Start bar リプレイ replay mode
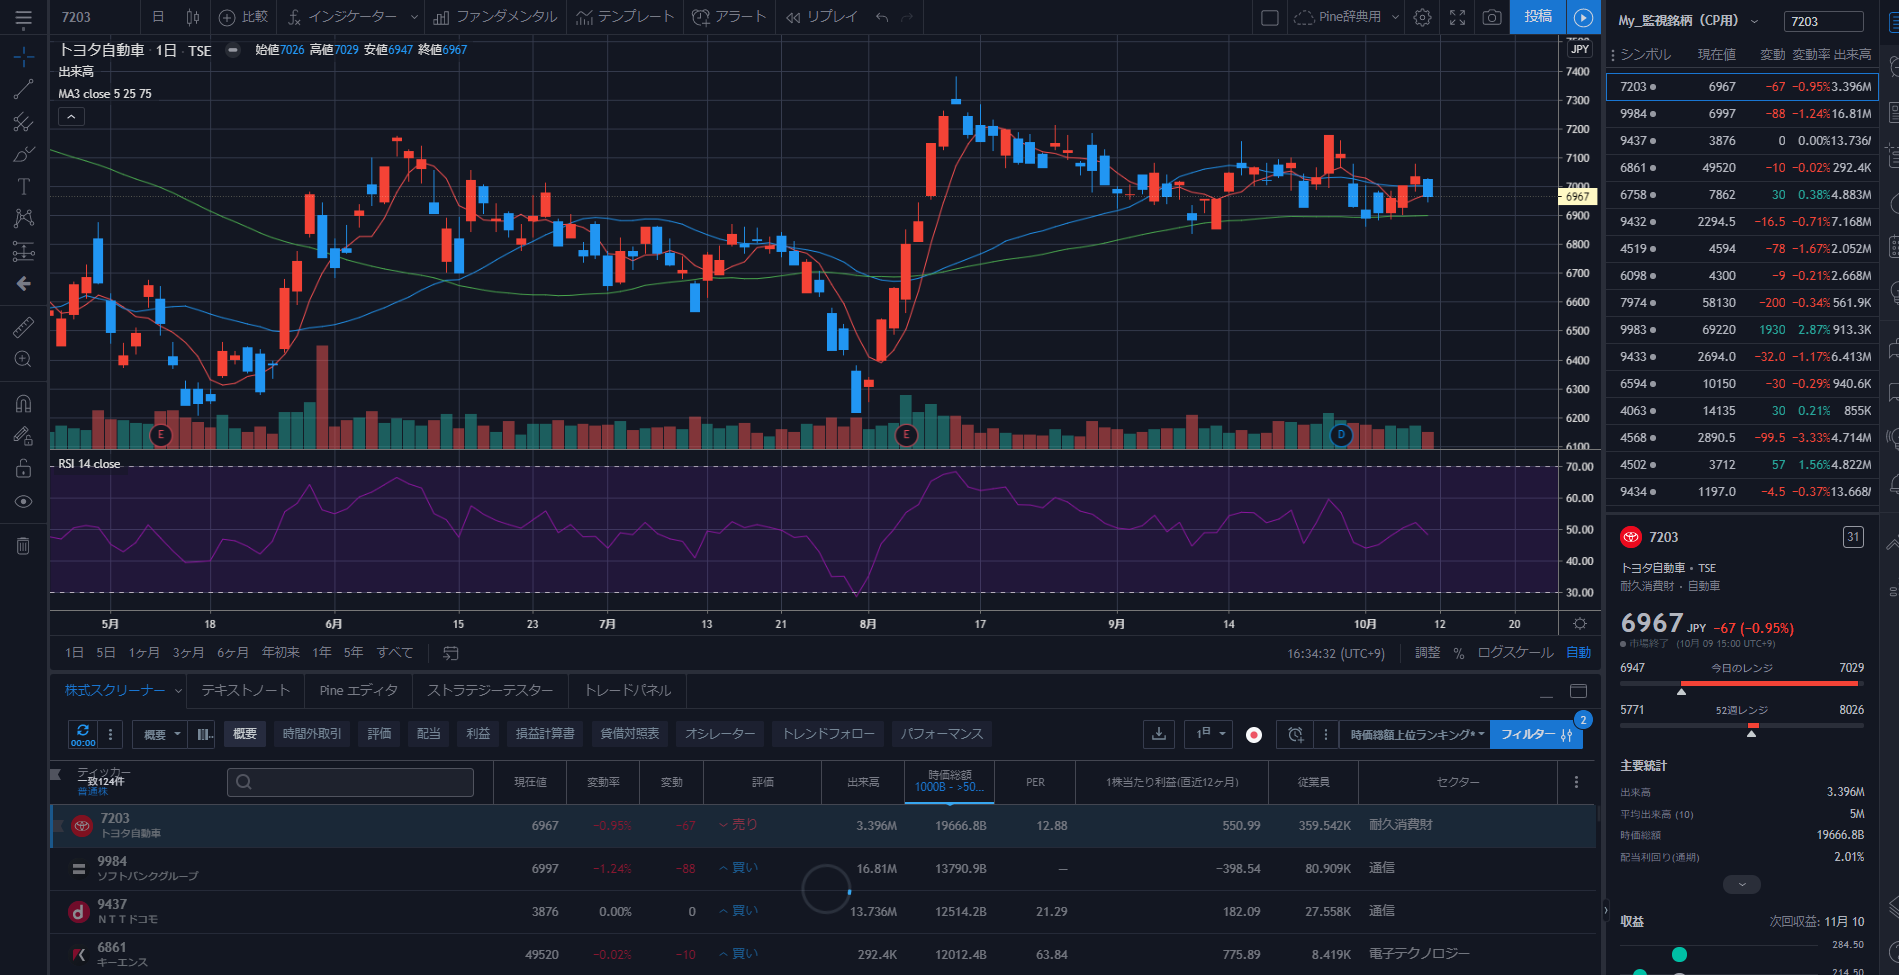The height and width of the screenshot is (975, 1899). point(822,17)
